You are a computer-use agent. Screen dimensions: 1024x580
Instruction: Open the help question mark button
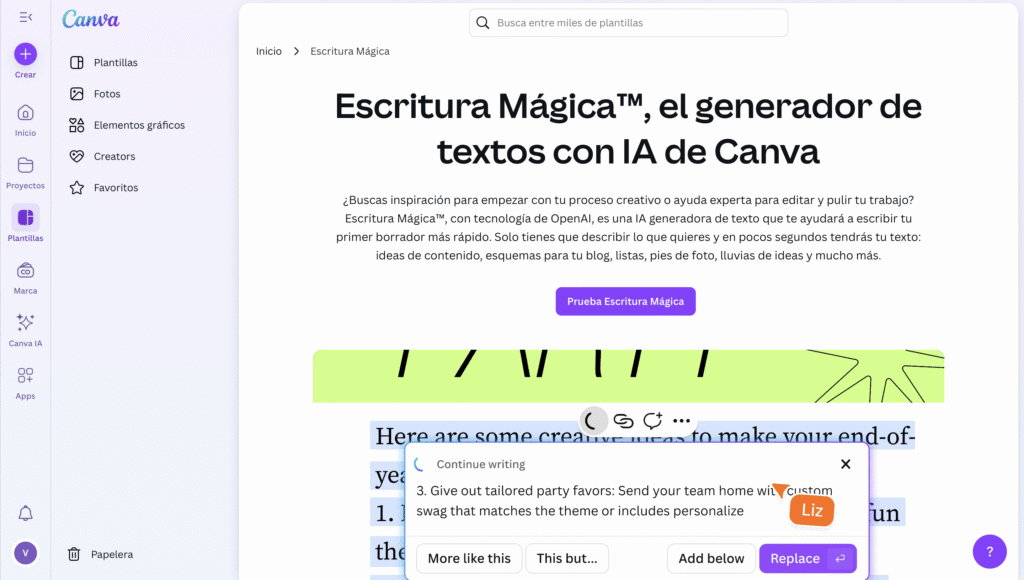click(989, 551)
